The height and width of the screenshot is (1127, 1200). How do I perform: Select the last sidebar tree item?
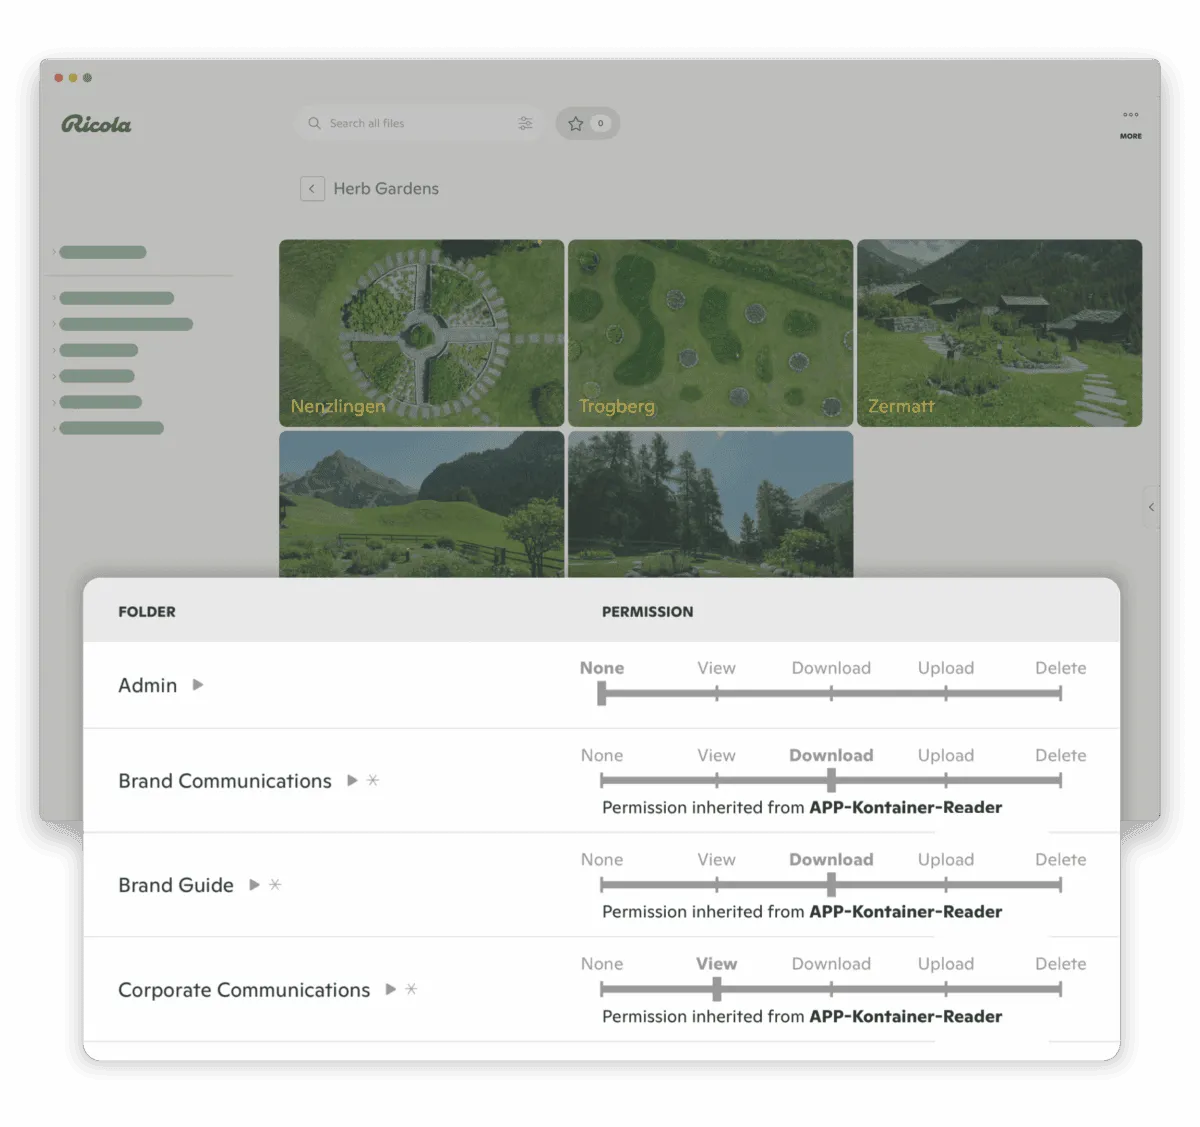(x=111, y=428)
